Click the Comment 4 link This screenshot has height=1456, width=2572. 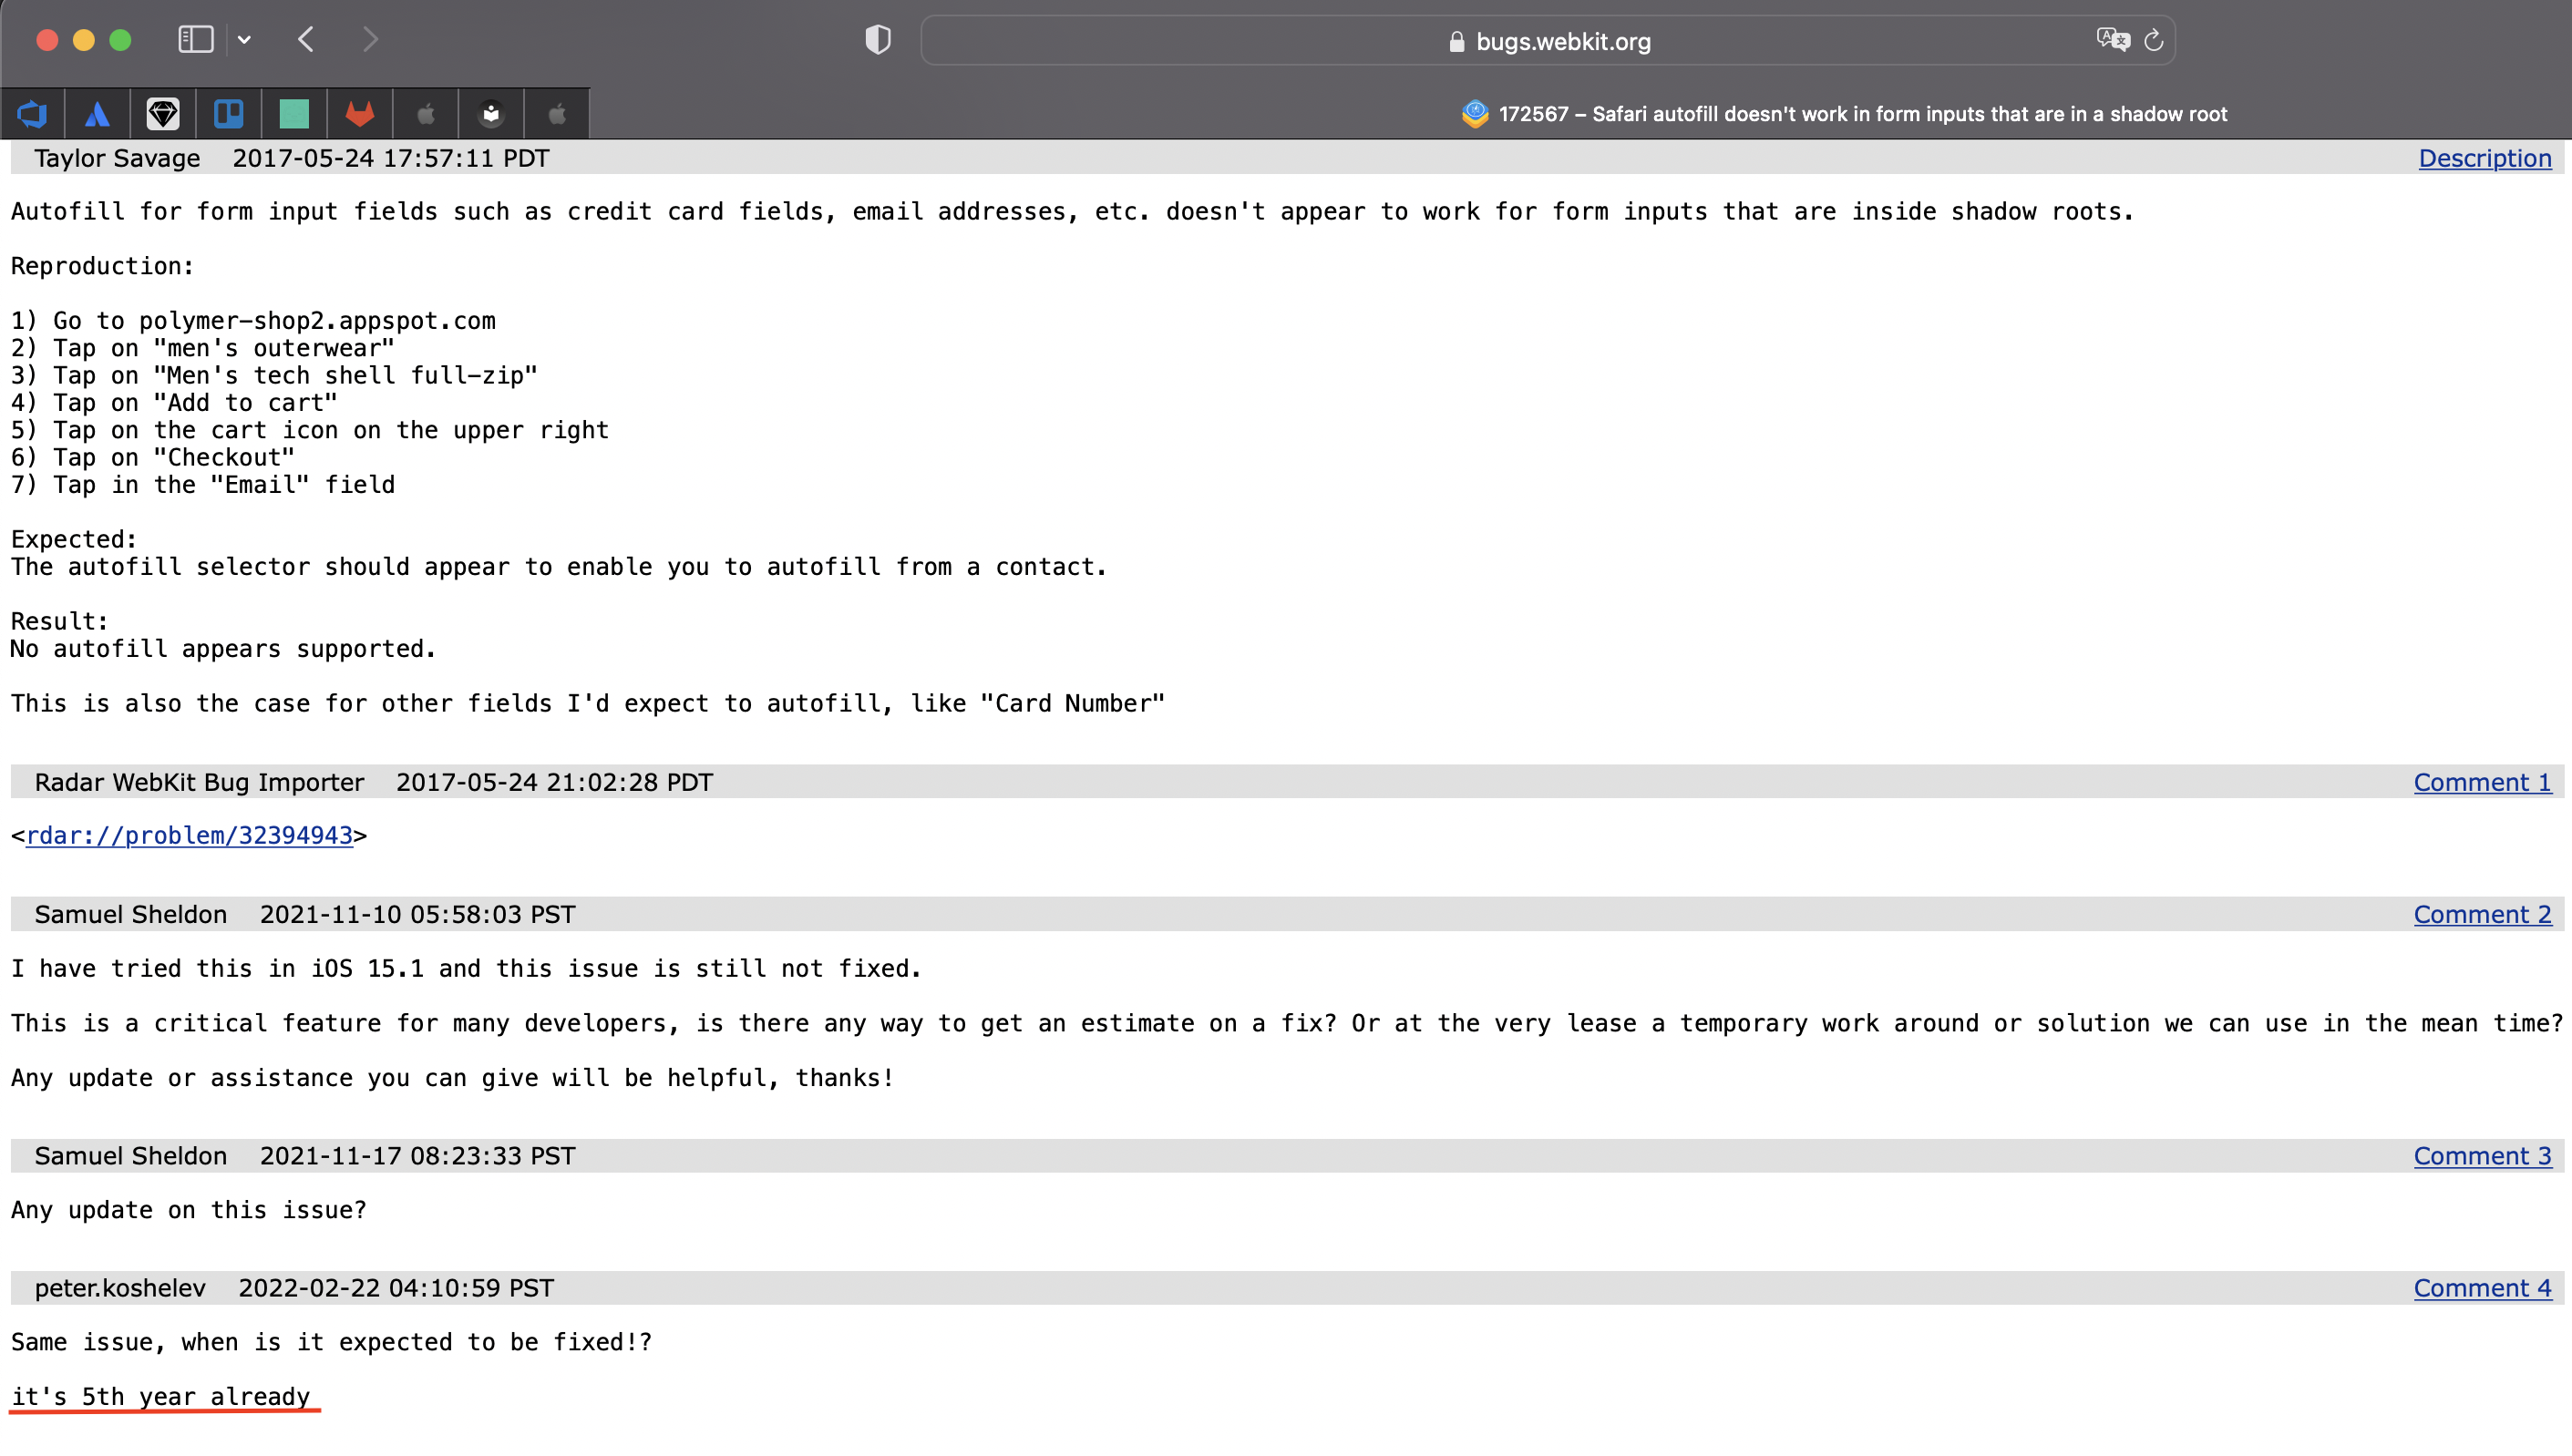[2482, 1288]
